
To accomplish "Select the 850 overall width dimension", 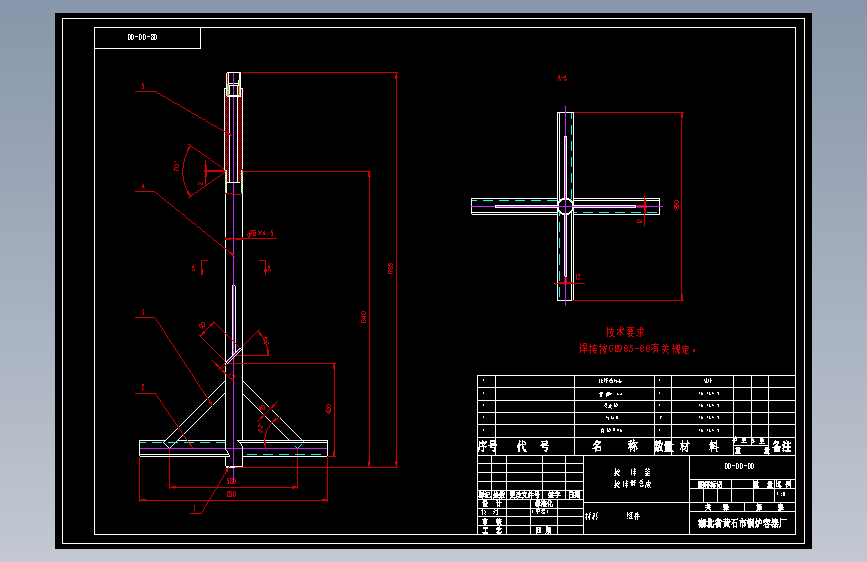I will click(231, 495).
